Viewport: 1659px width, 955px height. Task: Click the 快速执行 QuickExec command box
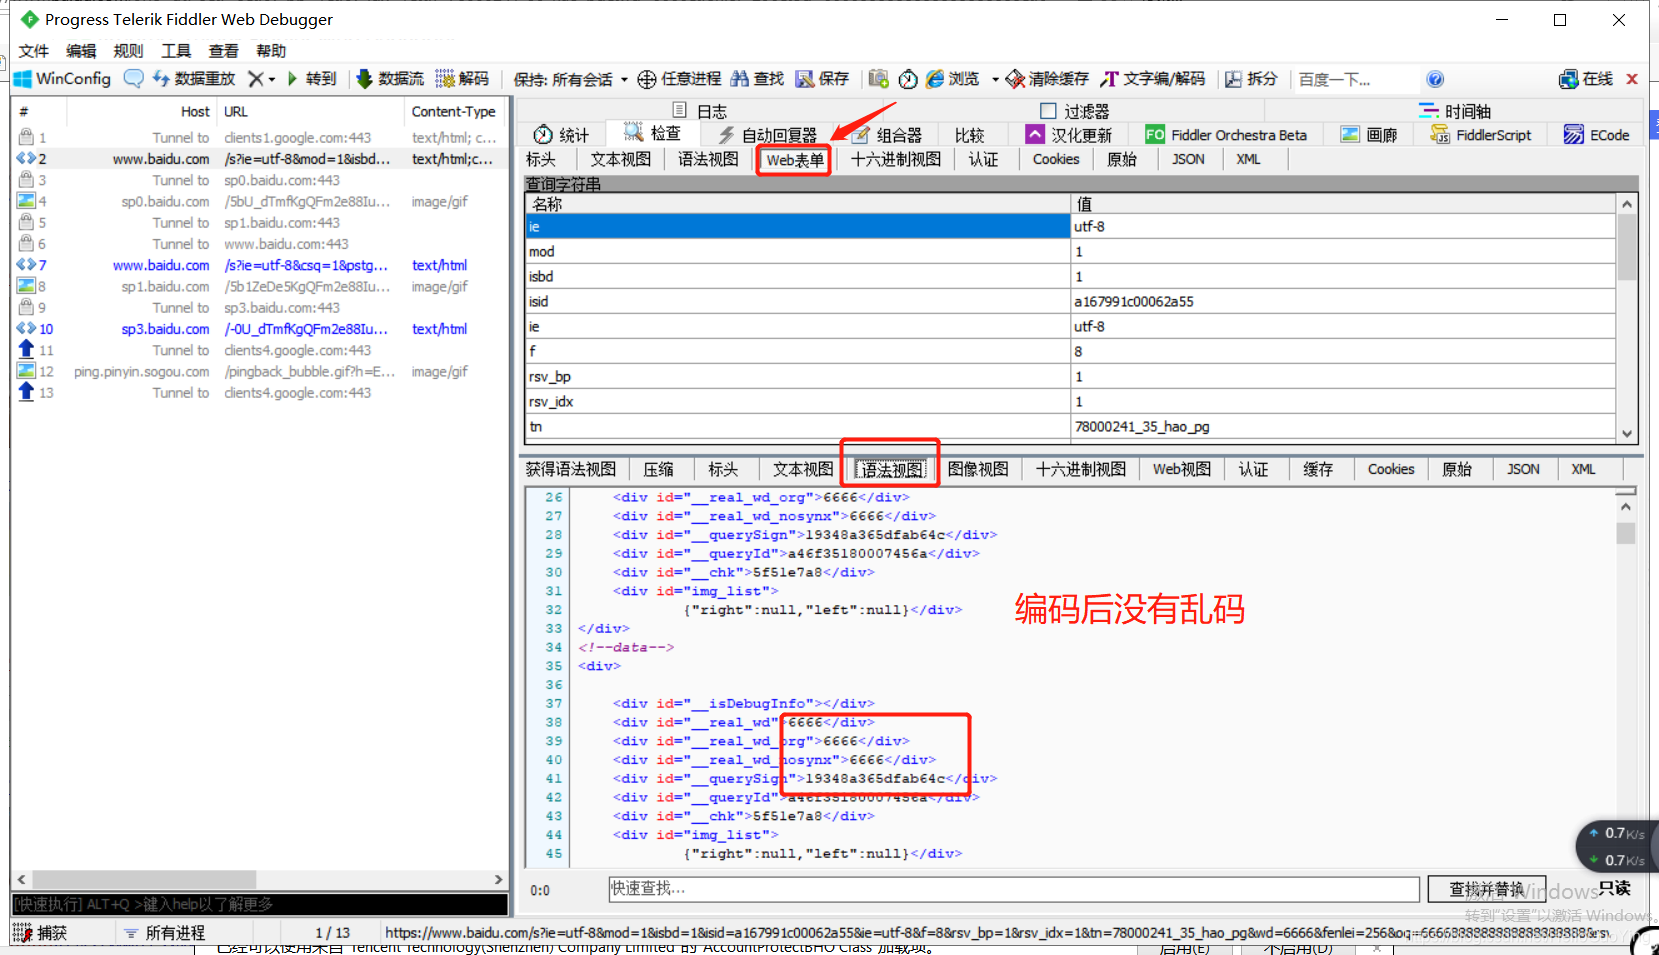tap(259, 904)
